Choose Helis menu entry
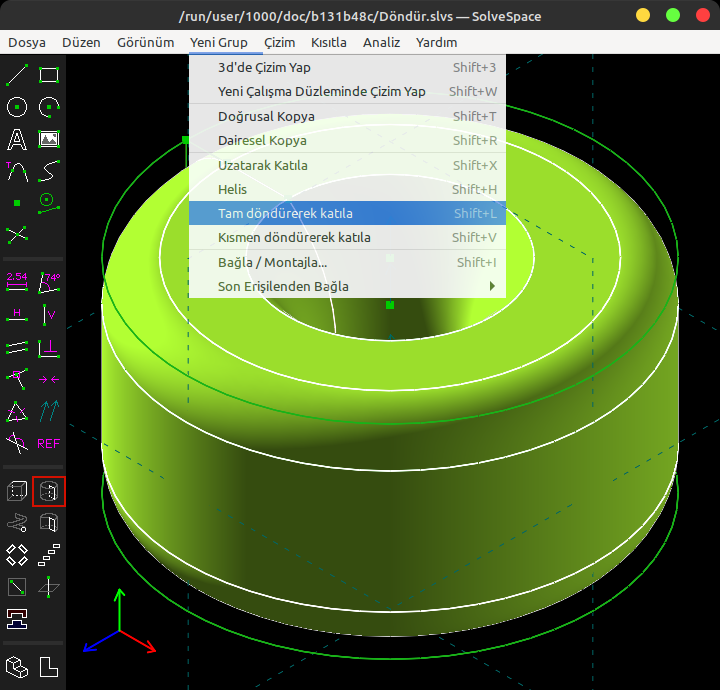 (x=347, y=189)
